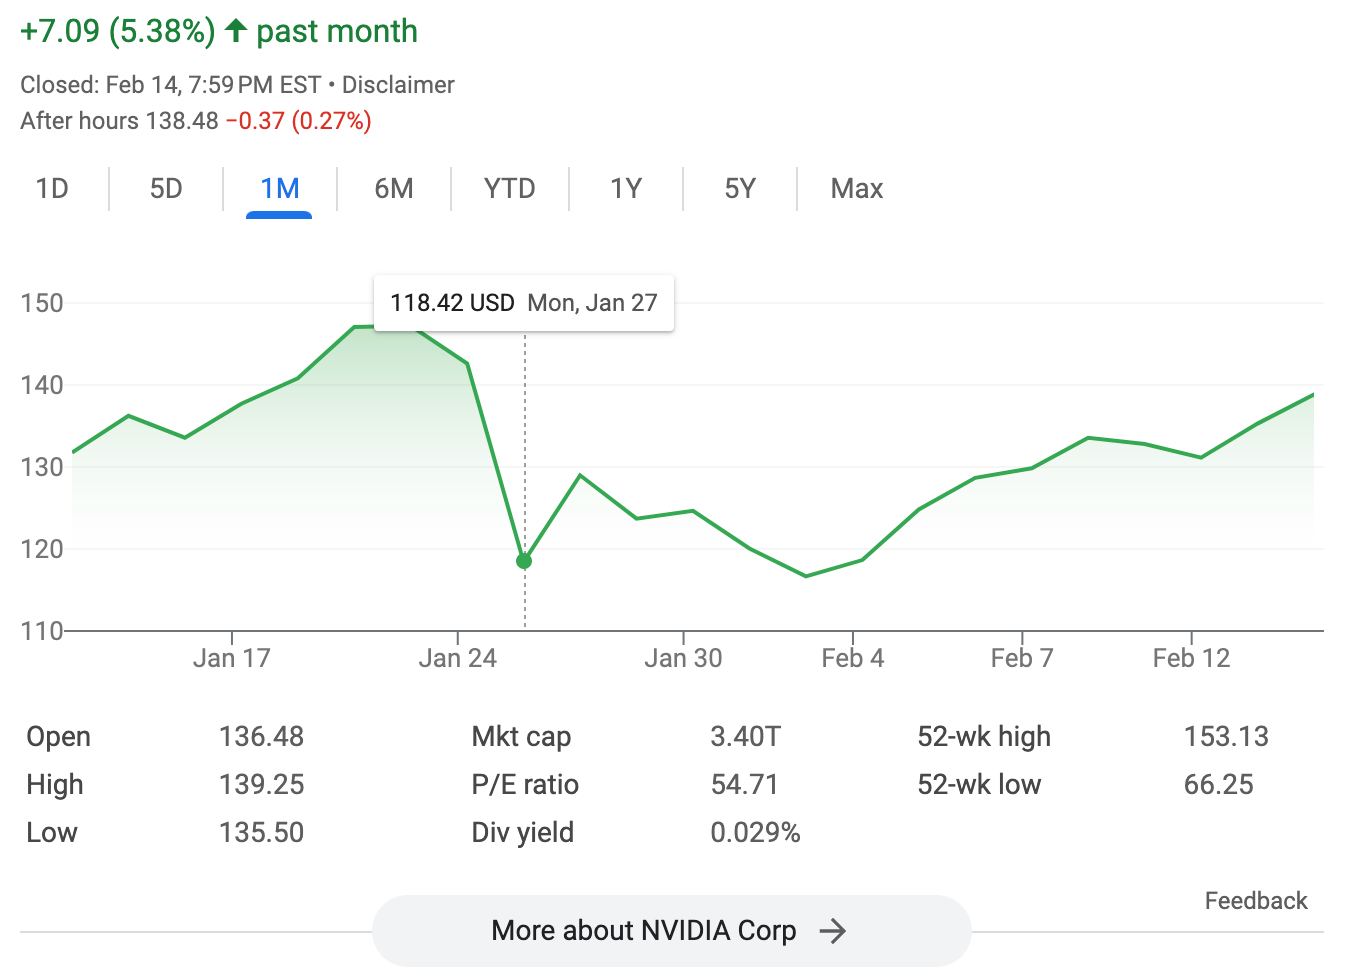Click the Feb 4 axis label
1364x976 pixels.
click(x=853, y=658)
